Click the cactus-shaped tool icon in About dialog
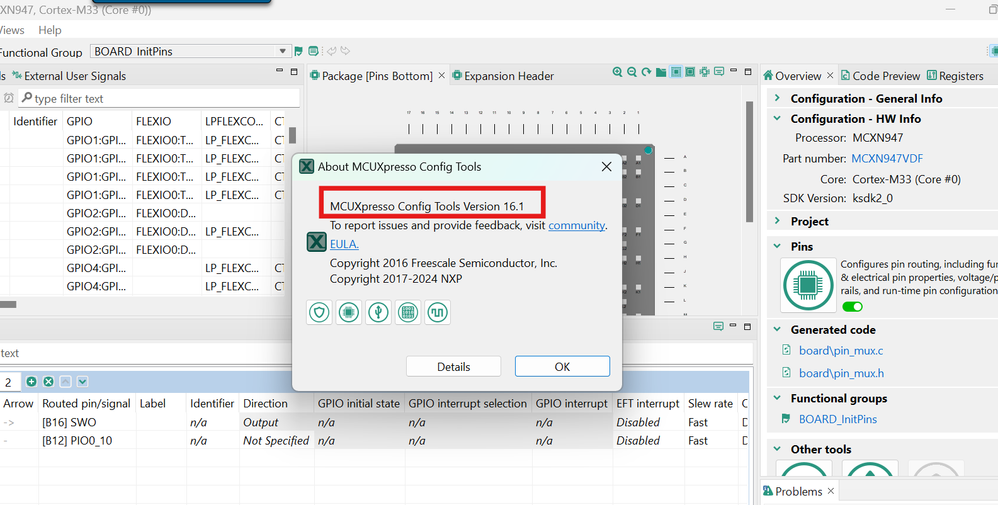The image size is (998, 505). coord(379,312)
